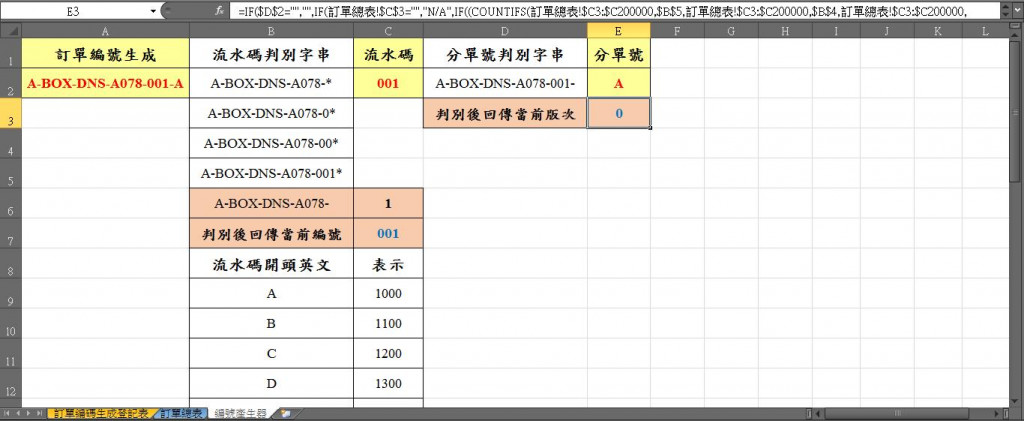
Task: Select column J header
Action: (887, 31)
